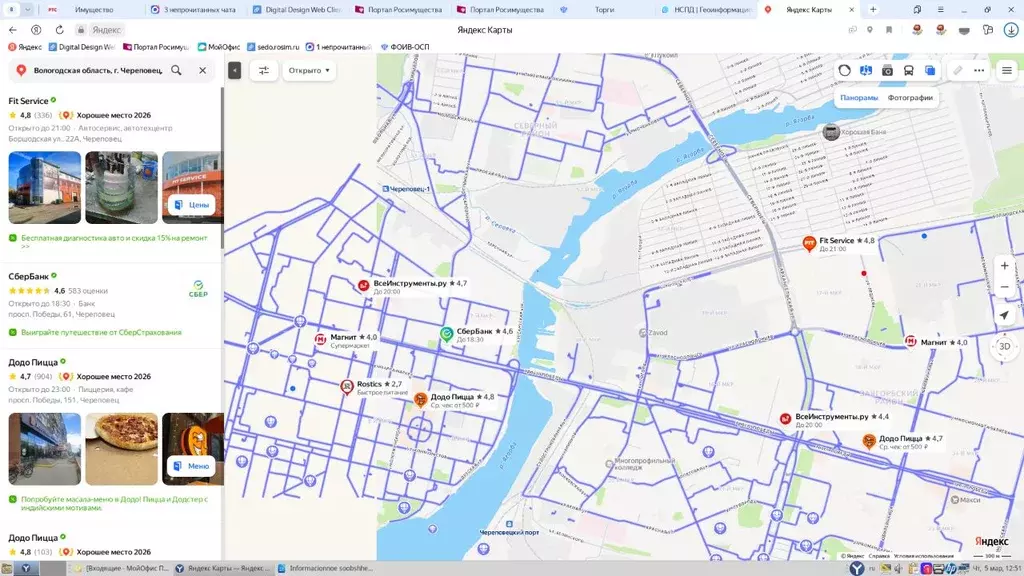The image size is (1024, 576).
Task: Toggle the public transport bus layer
Action: click(x=908, y=70)
